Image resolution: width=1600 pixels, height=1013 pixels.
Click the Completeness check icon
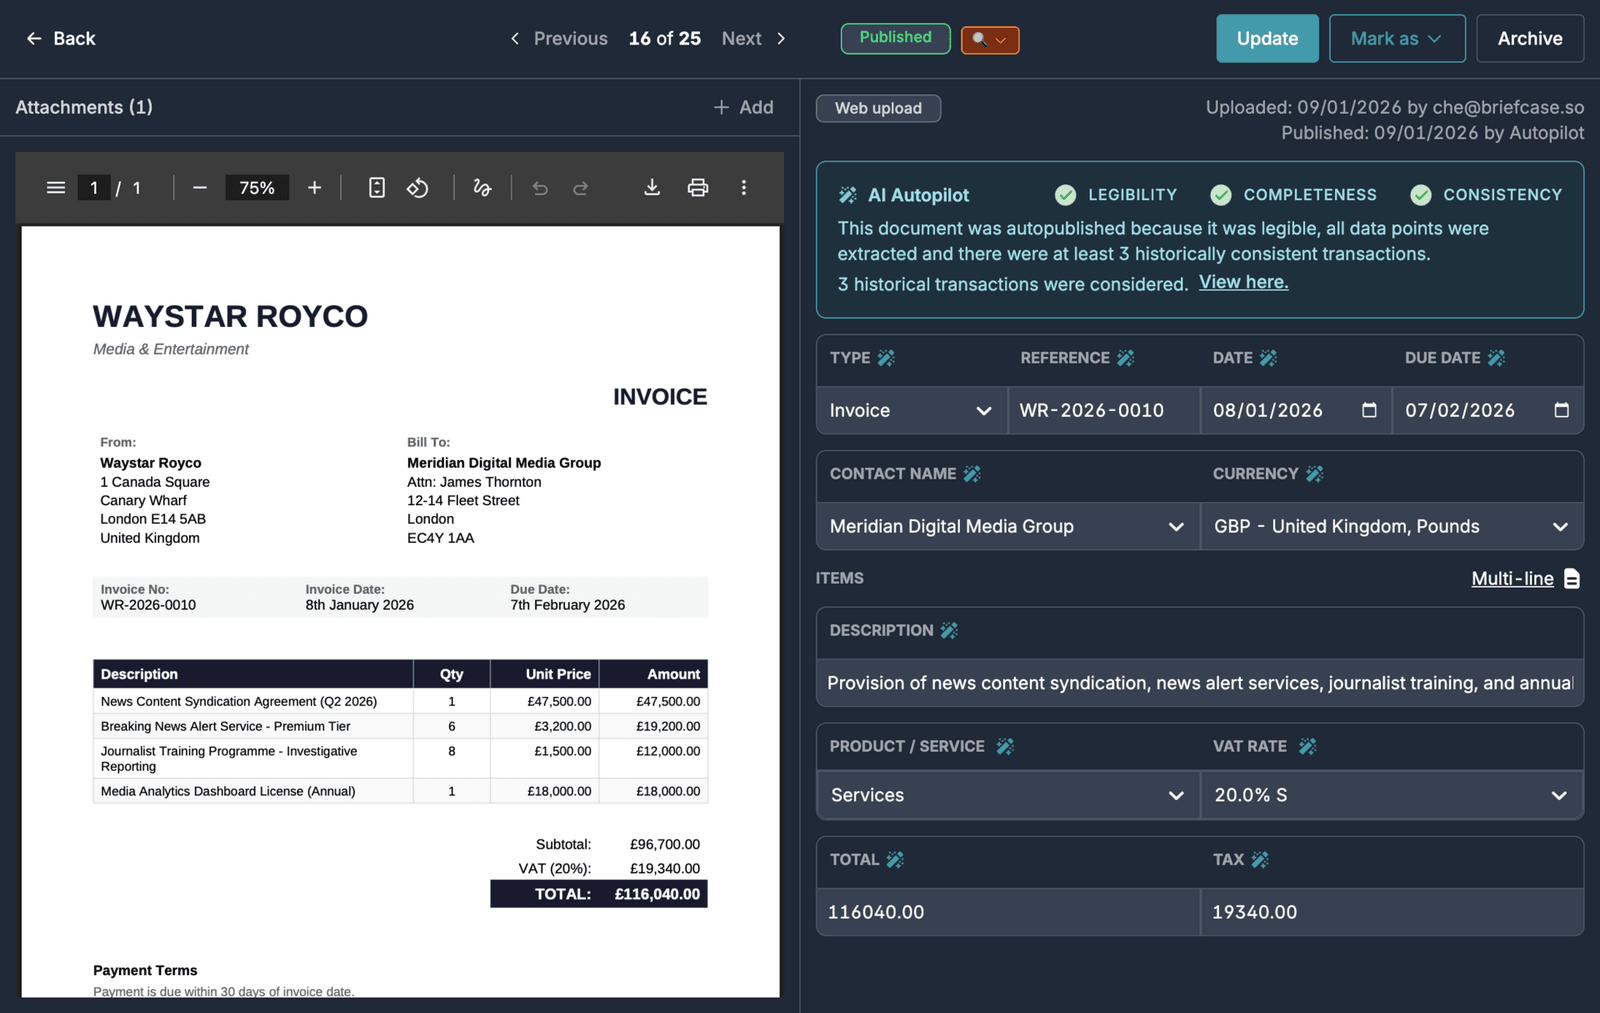pos(1221,195)
